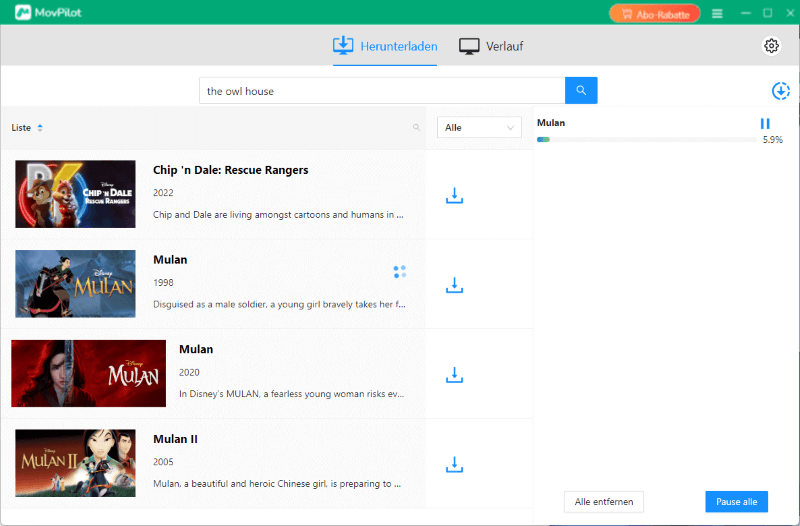Image resolution: width=800 pixels, height=526 pixels.
Task: Switch to the Verlauf tab
Action: click(491, 46)
